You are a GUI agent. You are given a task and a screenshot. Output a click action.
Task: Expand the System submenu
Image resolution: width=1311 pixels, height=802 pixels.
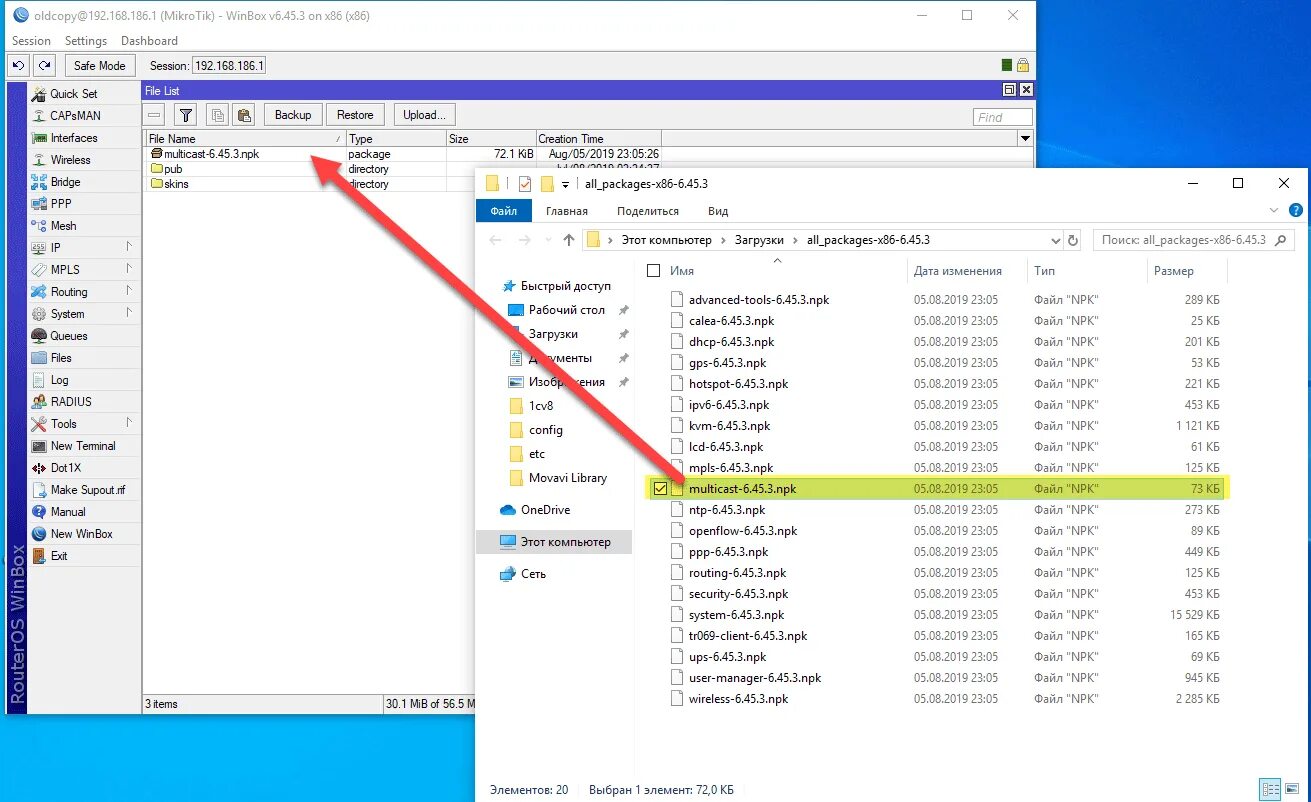tap(84, 314)
